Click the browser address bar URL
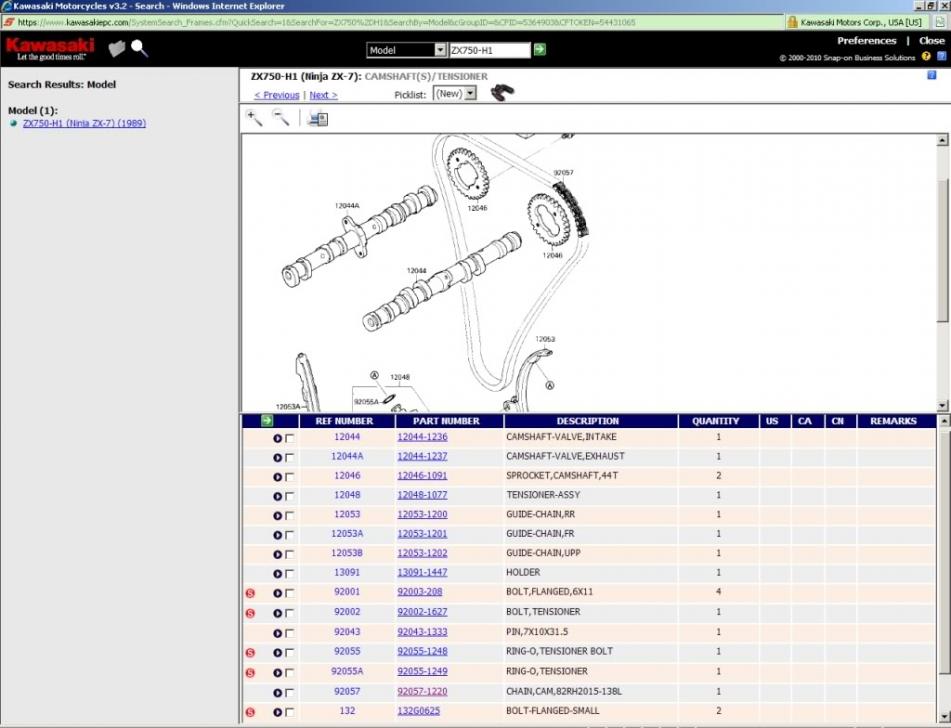 [327, 22]
